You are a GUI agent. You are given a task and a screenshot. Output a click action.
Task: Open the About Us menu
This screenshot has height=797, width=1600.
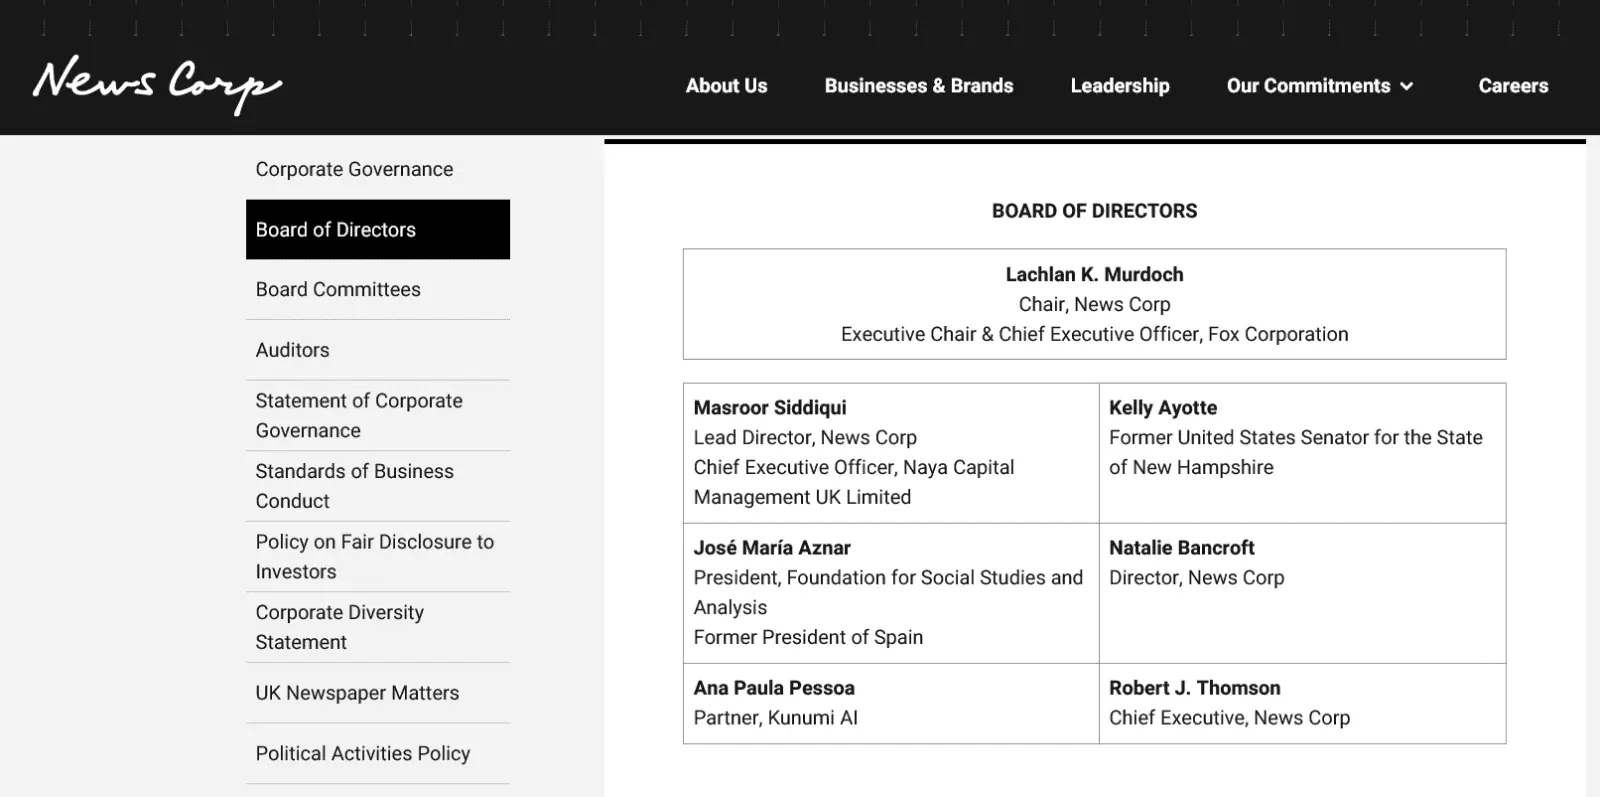726,86
